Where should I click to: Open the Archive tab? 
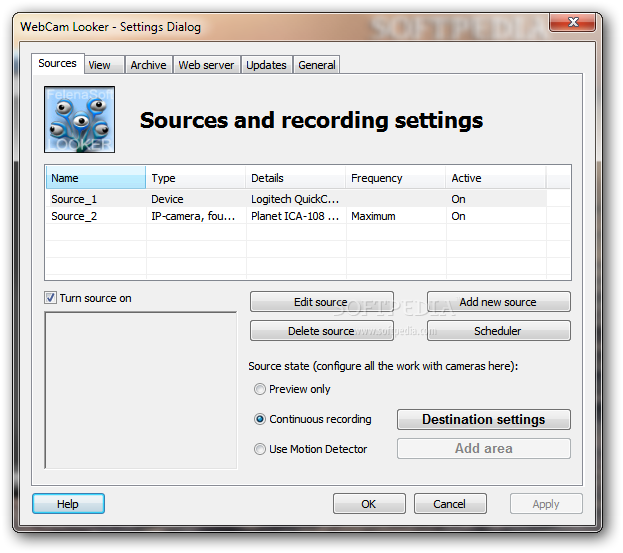coord(149,65)
